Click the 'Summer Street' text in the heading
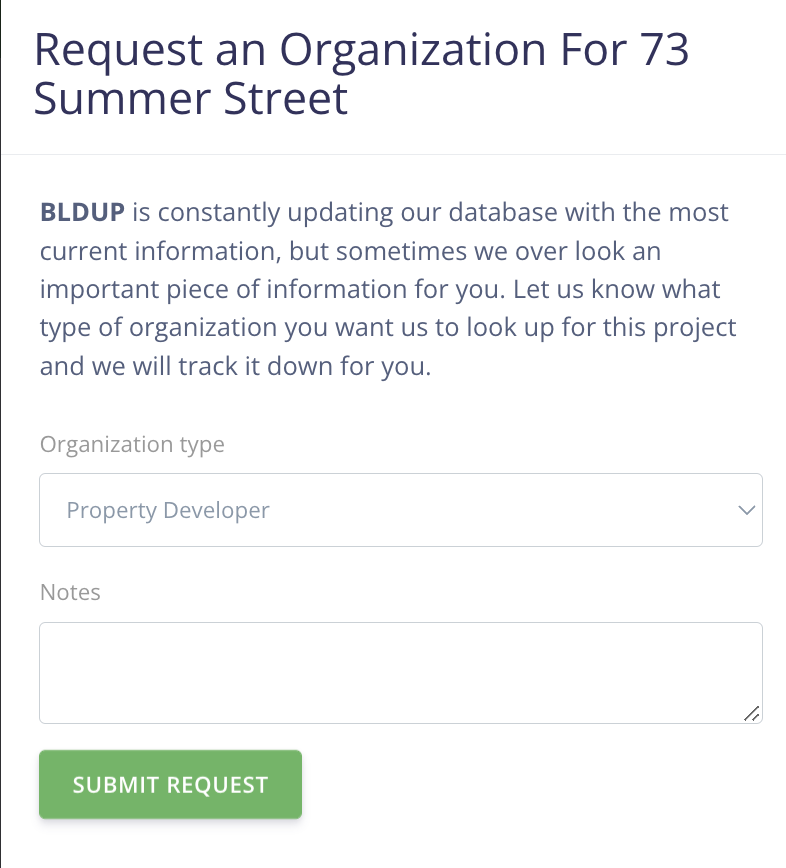Viewport: 786px width, 868px height. point(190,100)
